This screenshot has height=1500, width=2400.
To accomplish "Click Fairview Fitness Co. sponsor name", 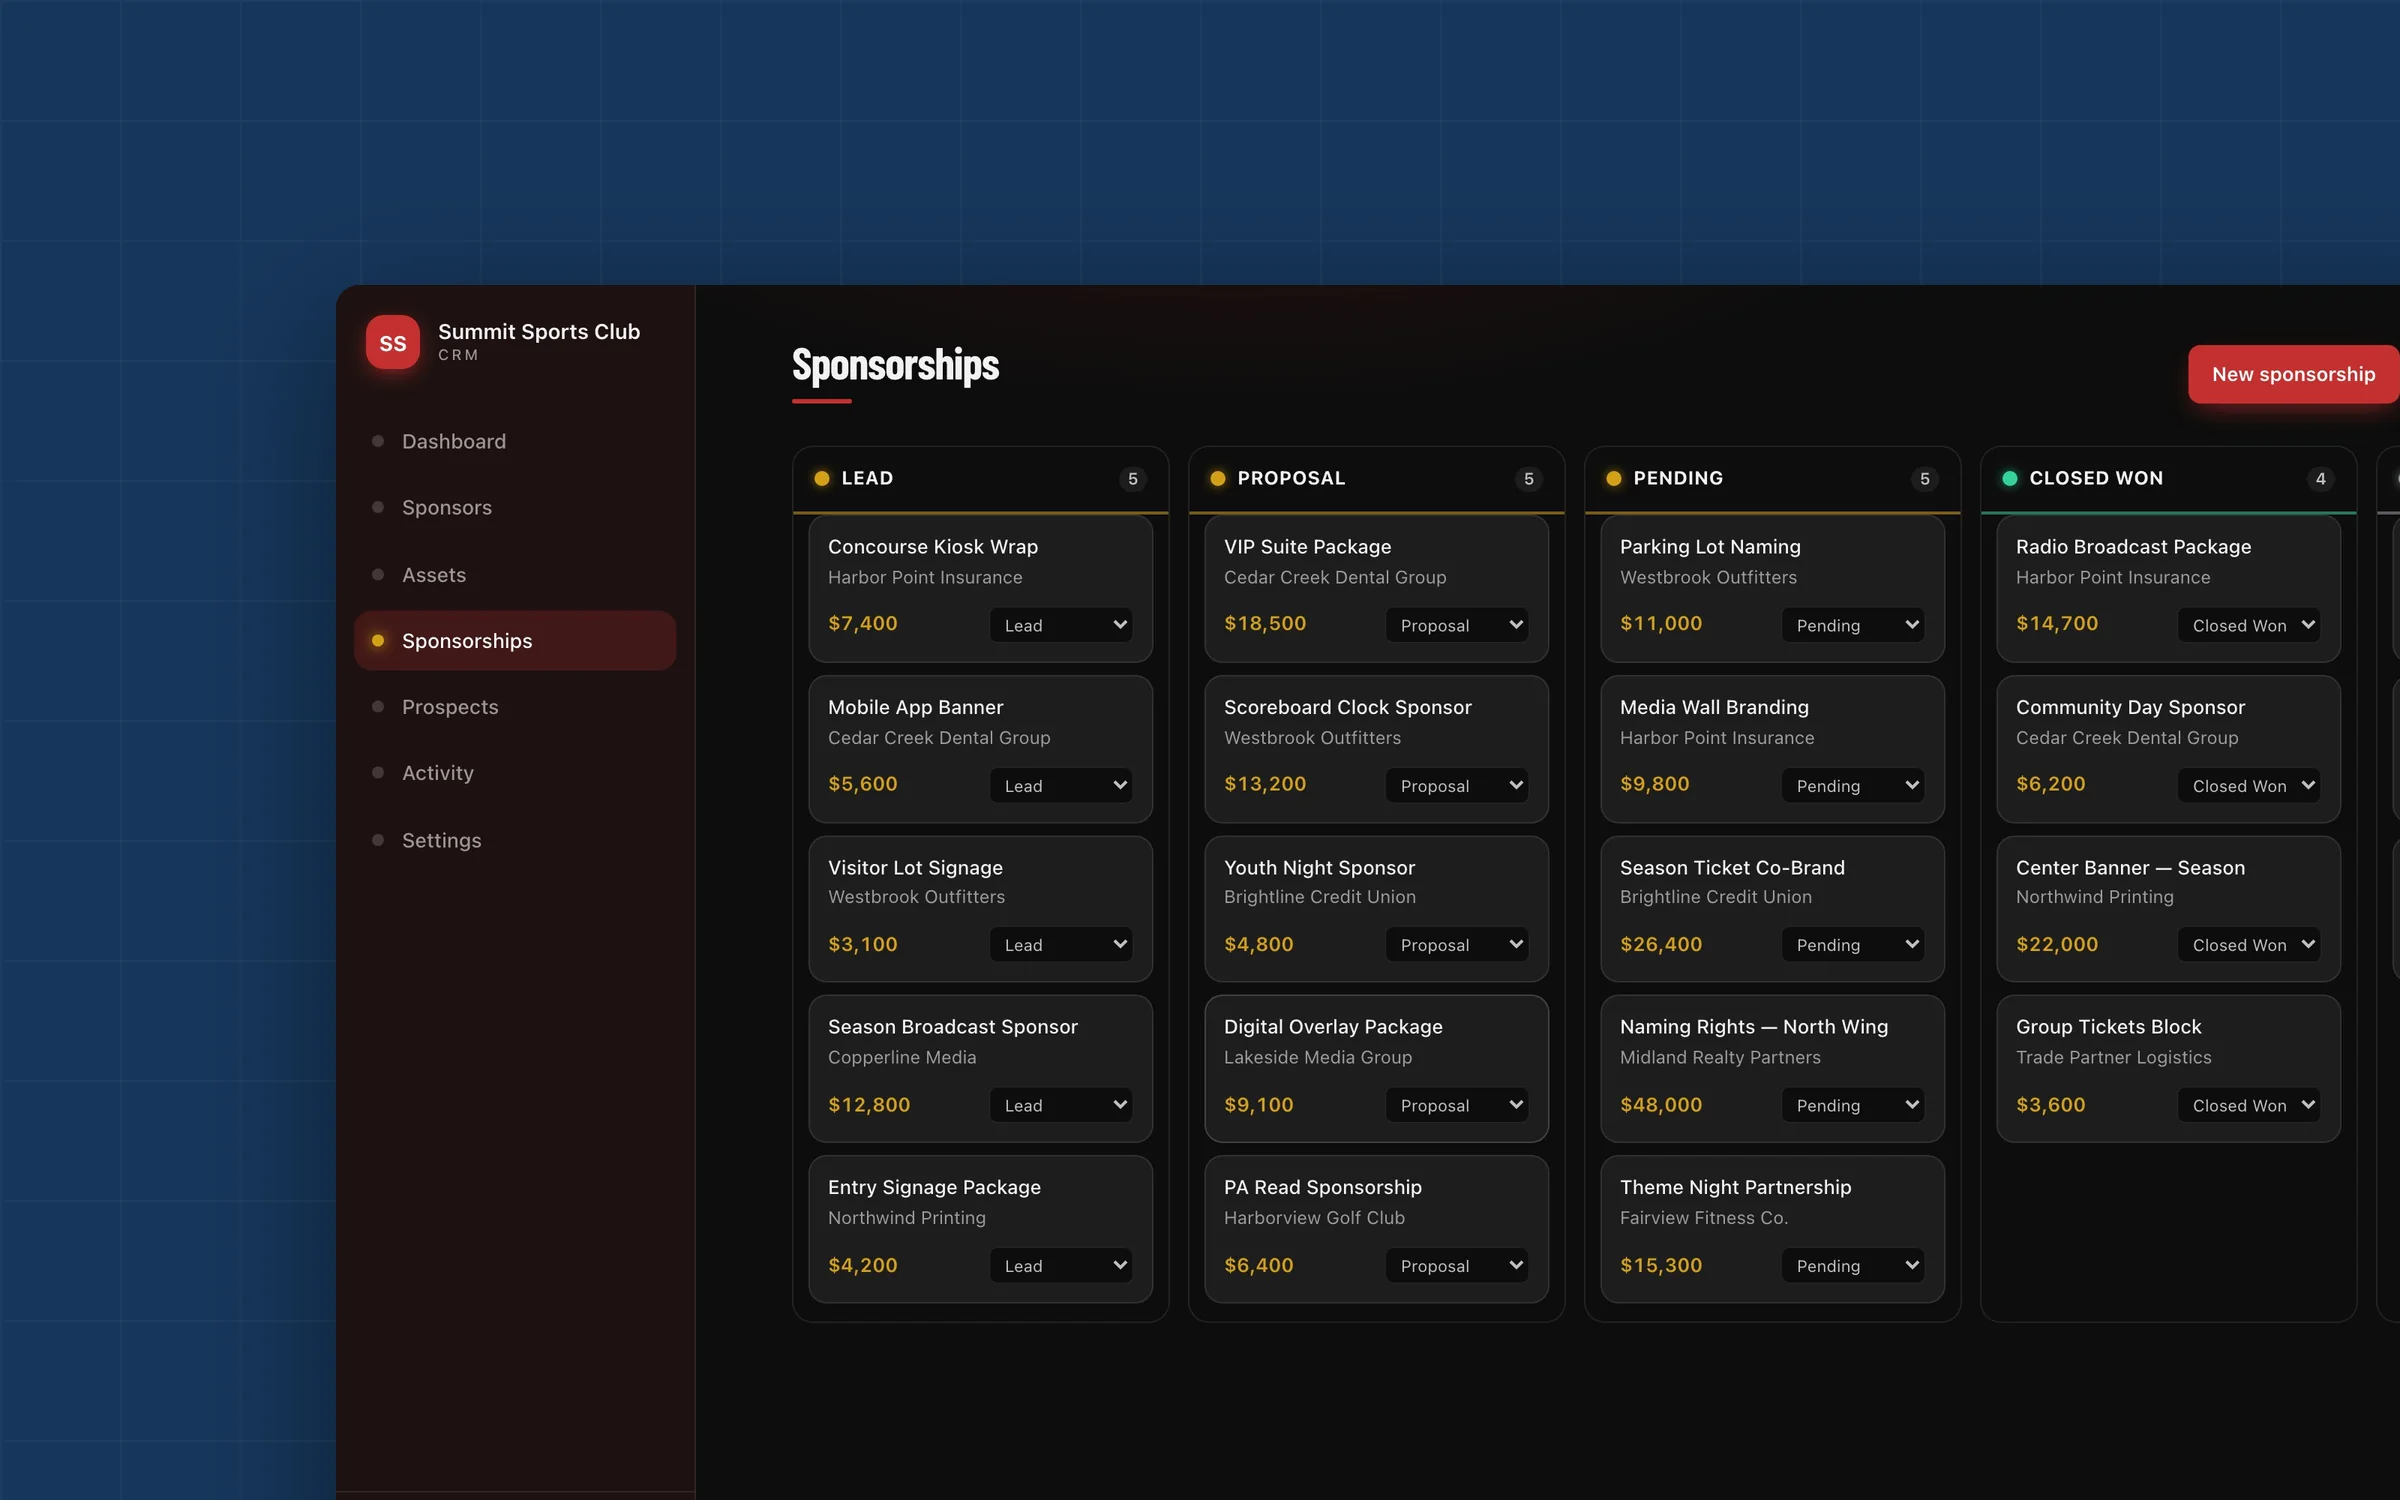I will click(1703, 1218).
